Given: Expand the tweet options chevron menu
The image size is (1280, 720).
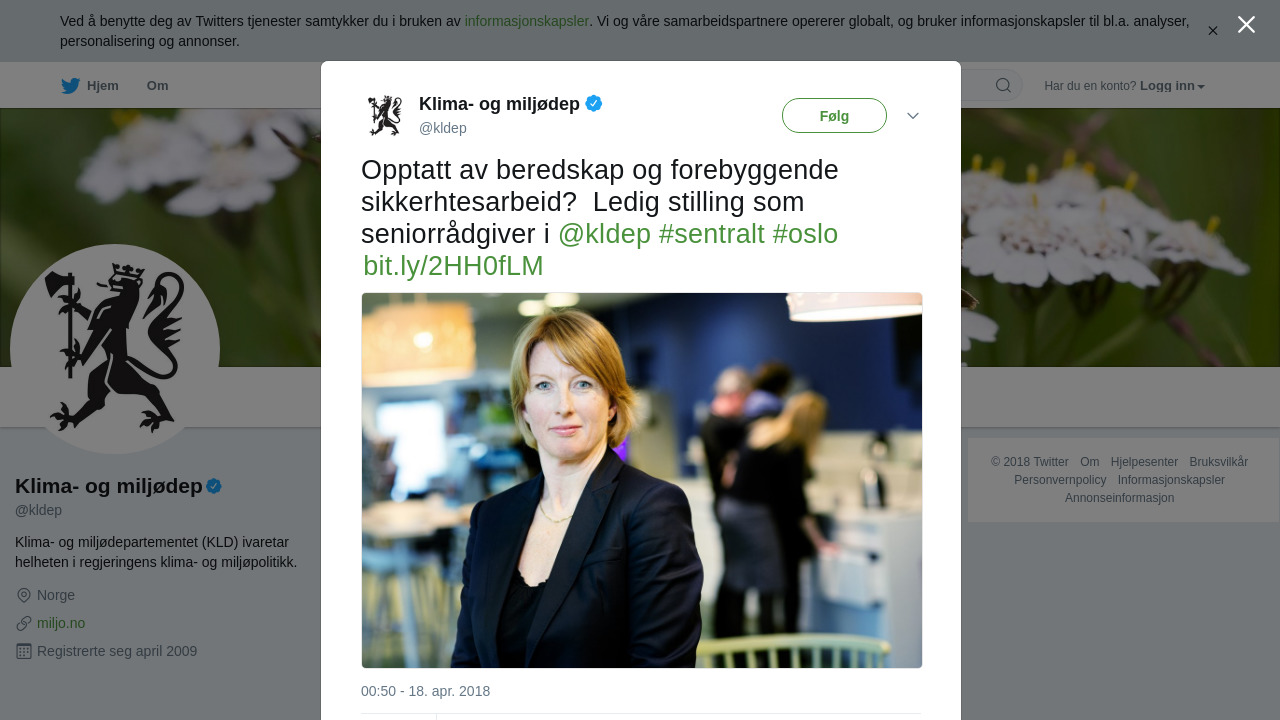Looking at the screenshot, I should point(913,116).
